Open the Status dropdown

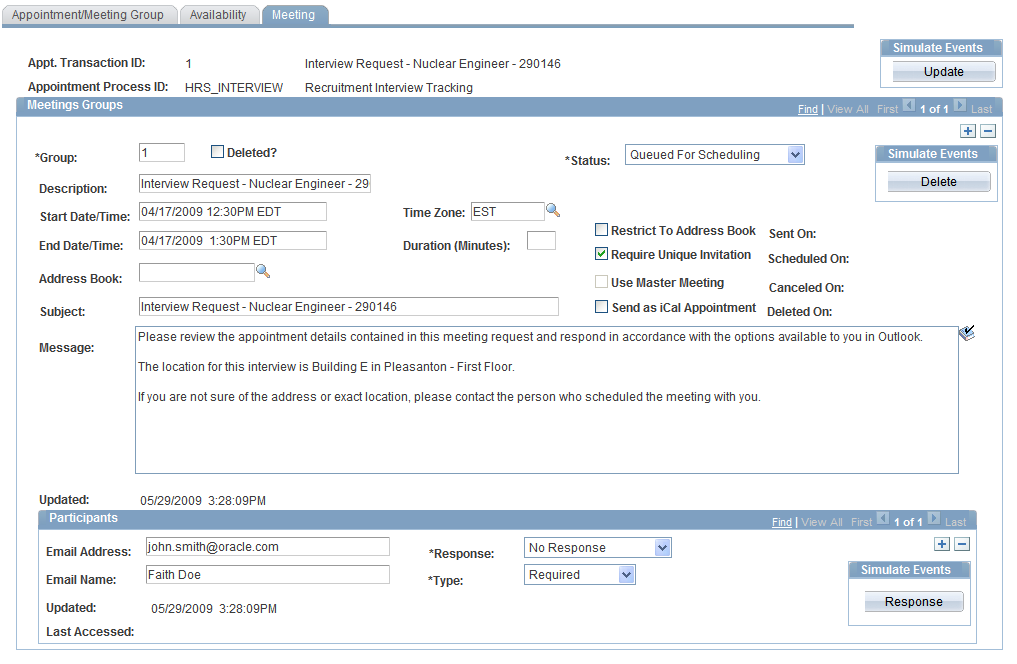(x=715, y=154)
